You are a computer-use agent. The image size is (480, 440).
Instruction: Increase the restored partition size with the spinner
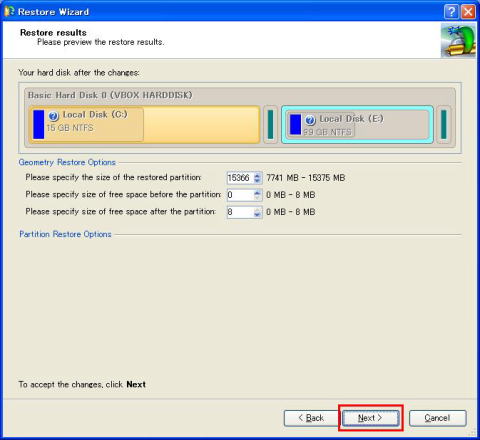[x=257, y=175]
